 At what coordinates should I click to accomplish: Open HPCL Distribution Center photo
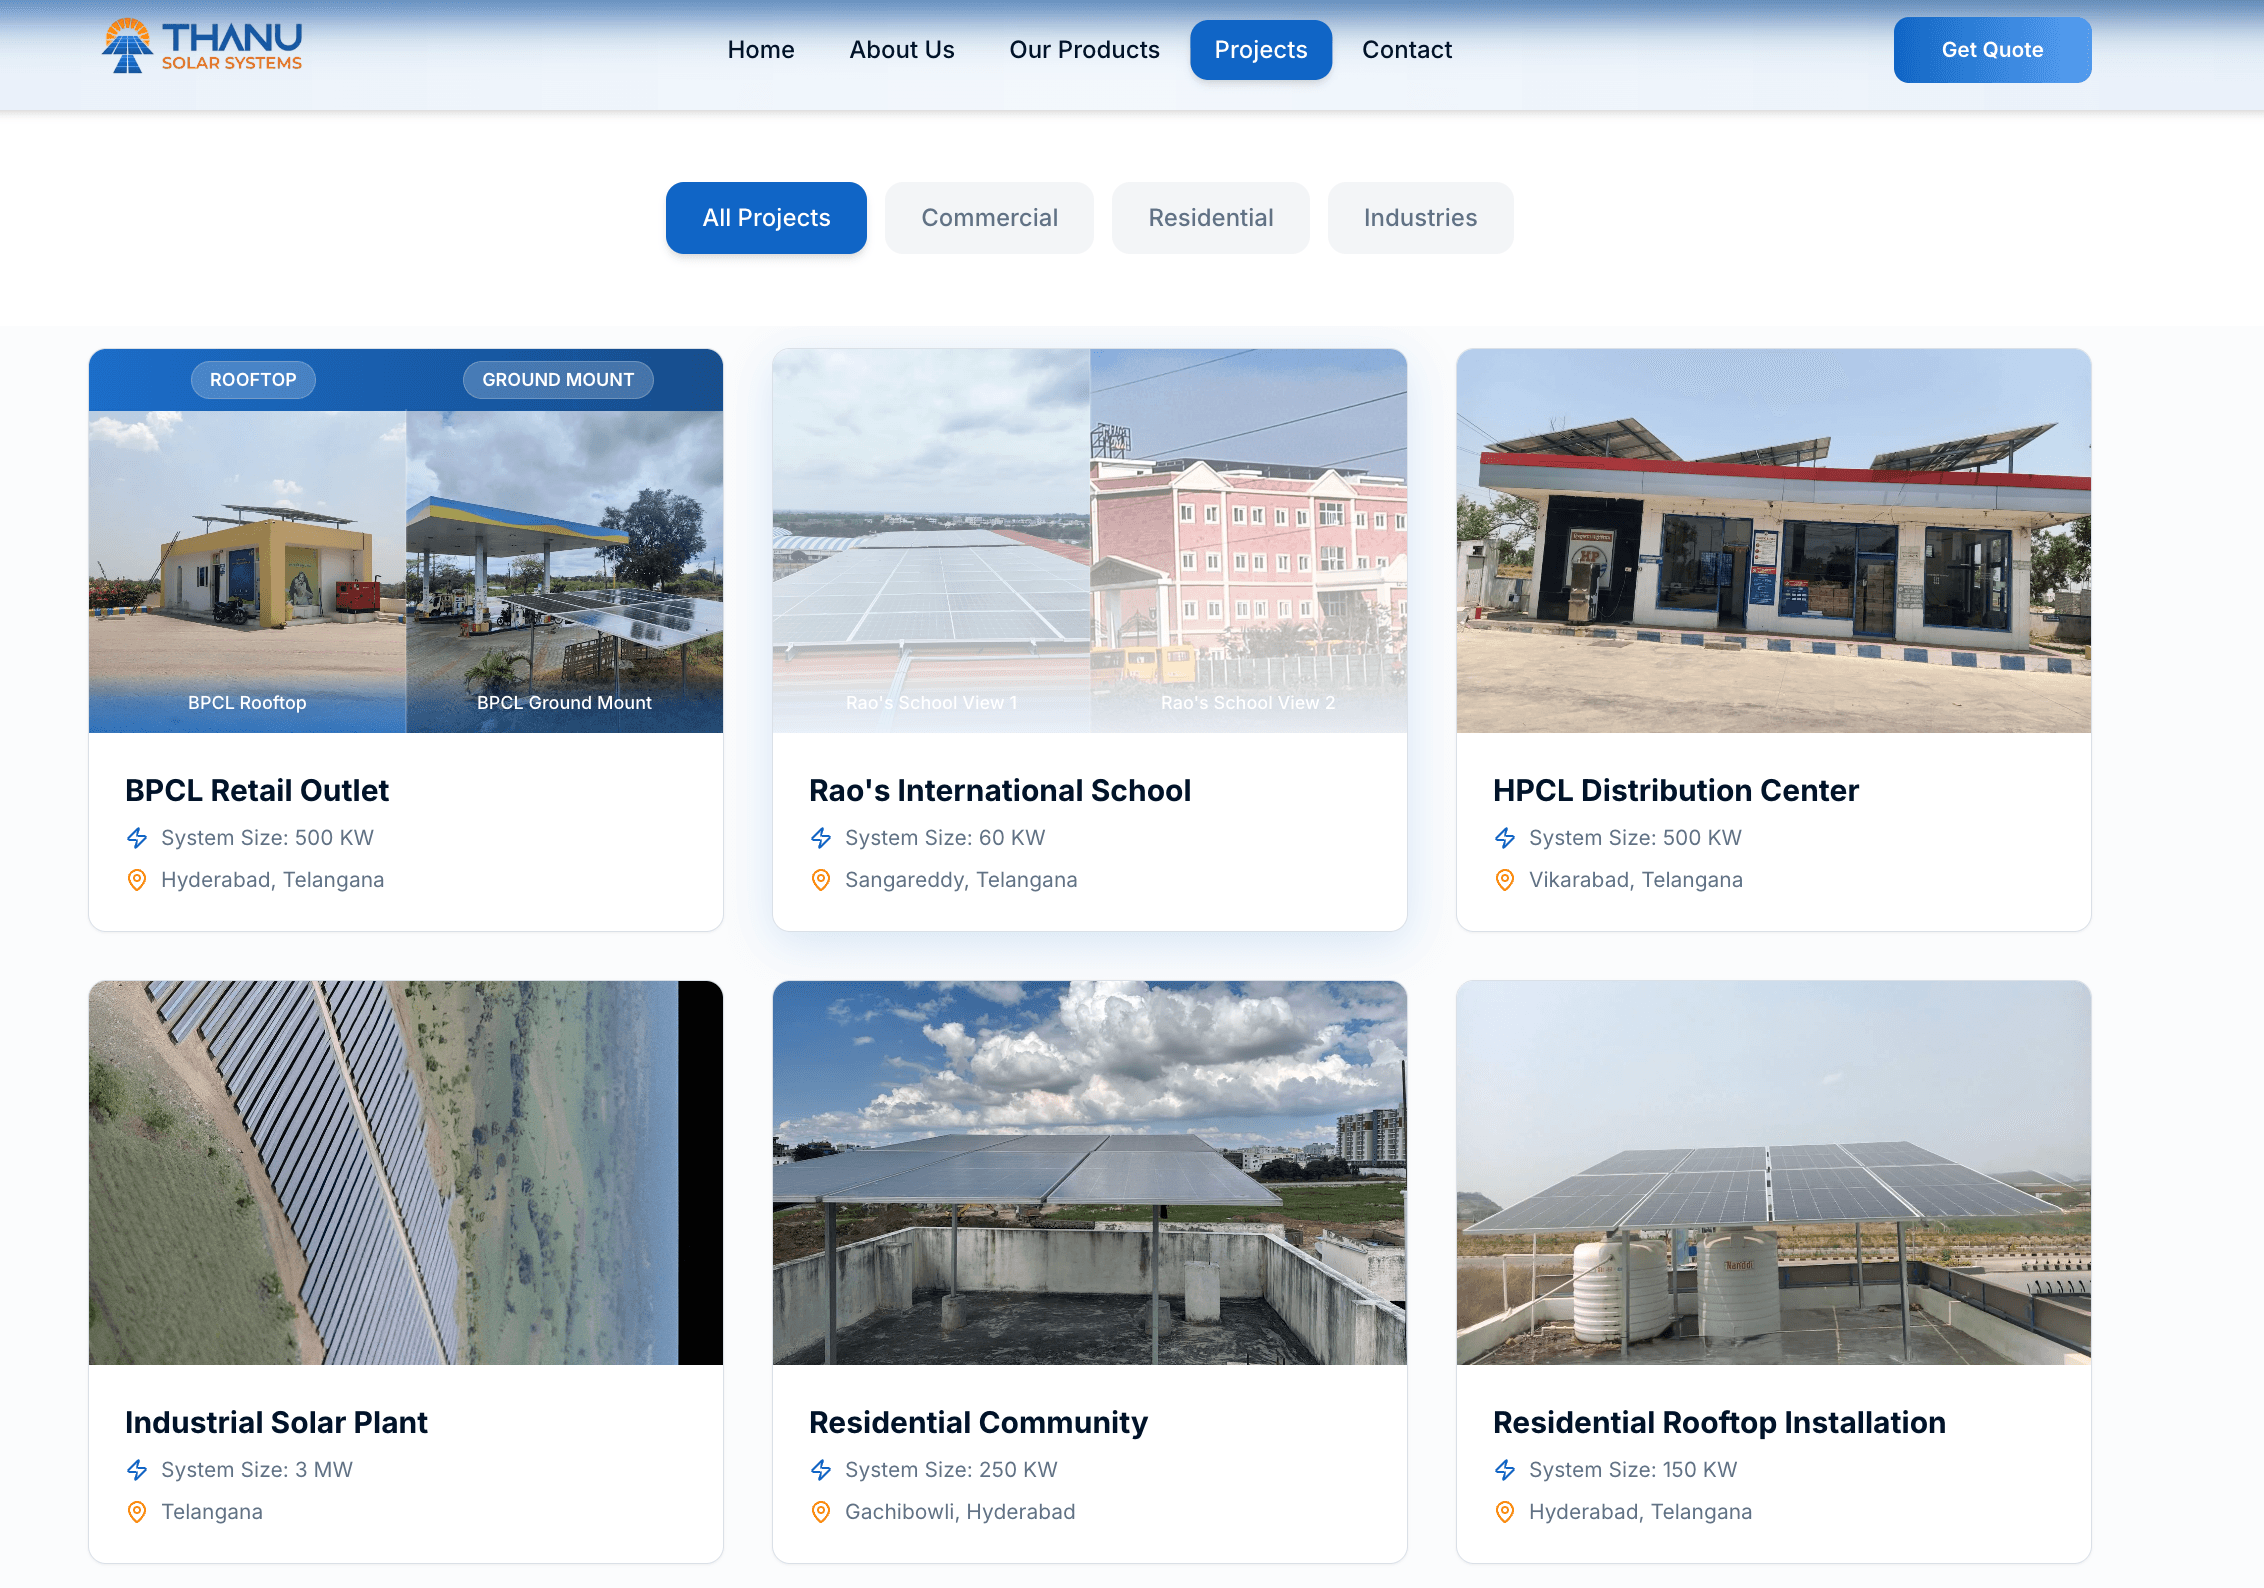(x=1773, y=541)
